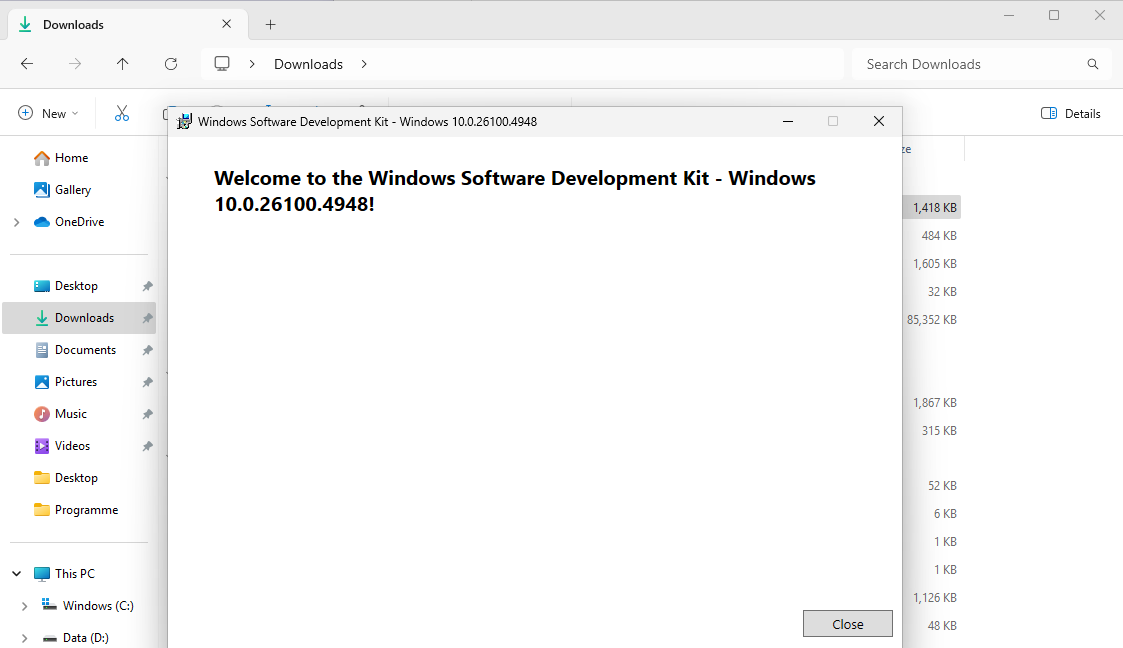The image size is (1123, 648).
Task: Expand the Windows (C:) drive
Action: (25, 606)
